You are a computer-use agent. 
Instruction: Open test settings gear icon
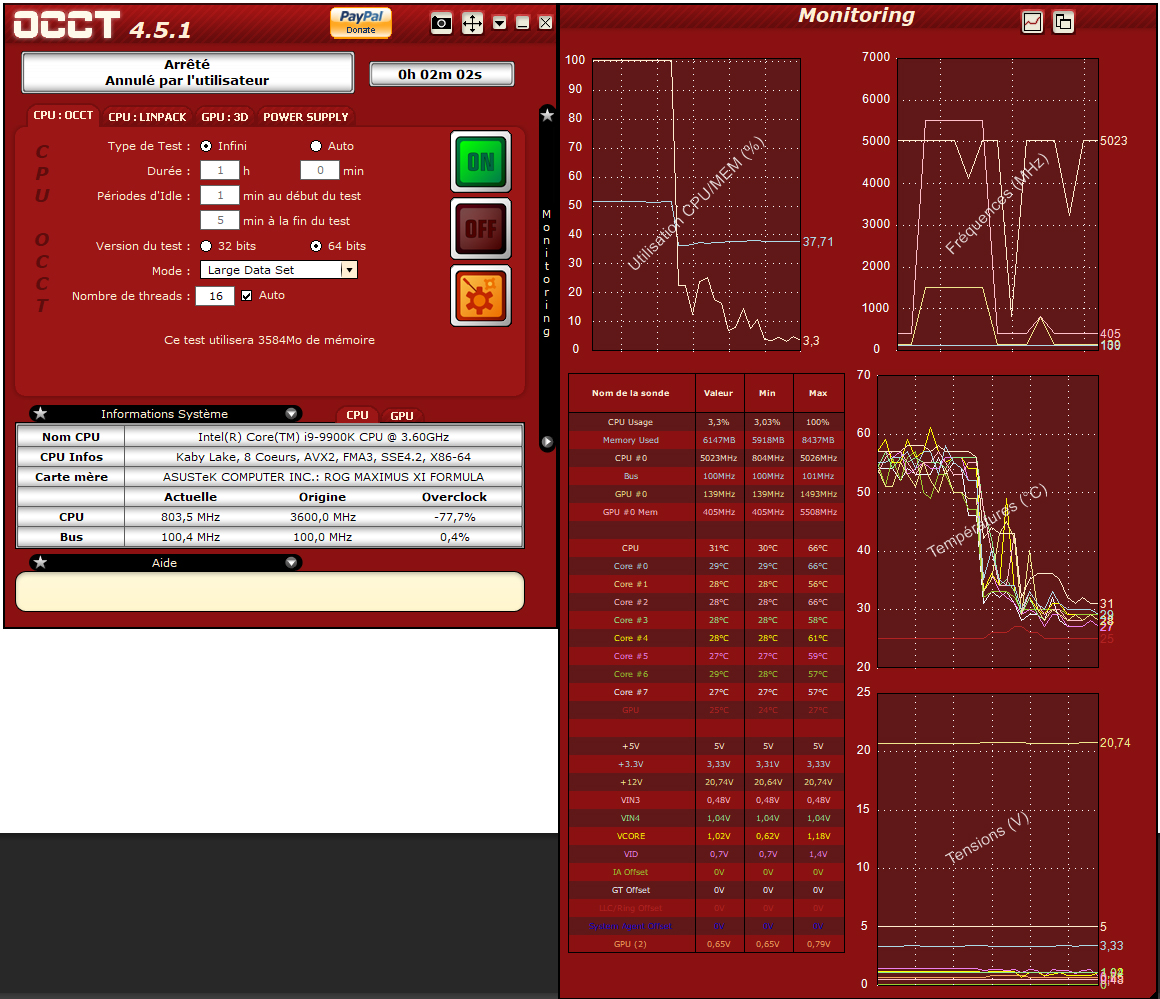(480, 296)
